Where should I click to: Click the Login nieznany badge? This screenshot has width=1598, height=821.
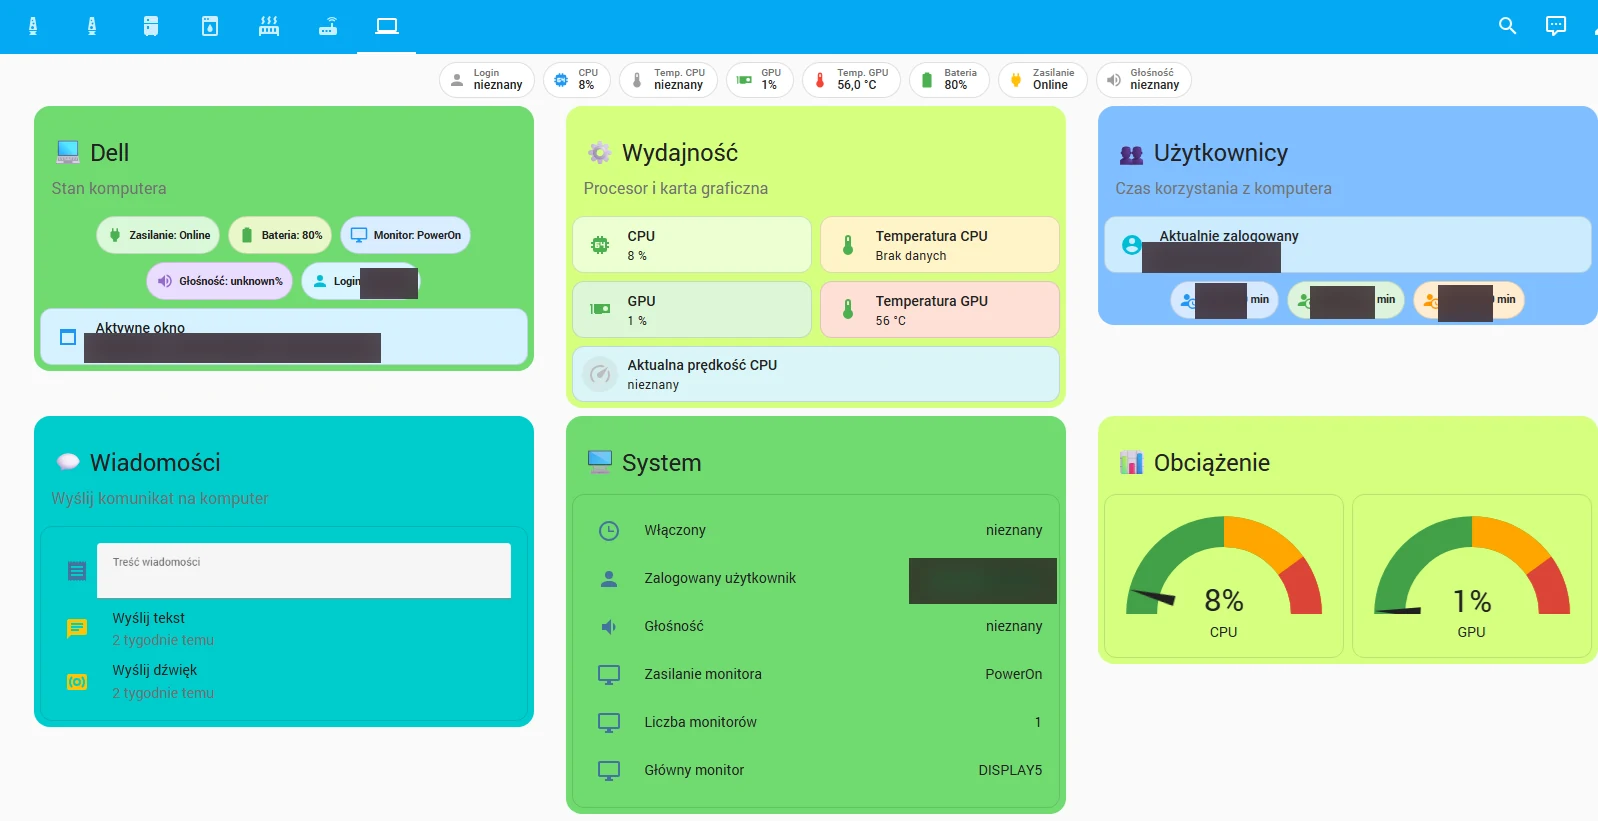(x=487, y=80)
